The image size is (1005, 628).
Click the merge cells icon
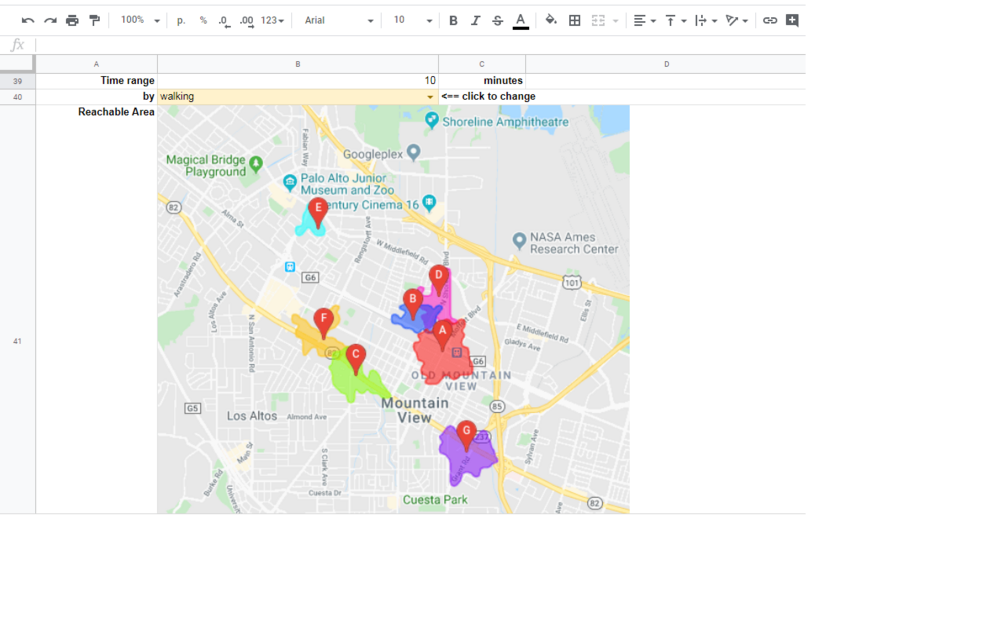point(598,21)
